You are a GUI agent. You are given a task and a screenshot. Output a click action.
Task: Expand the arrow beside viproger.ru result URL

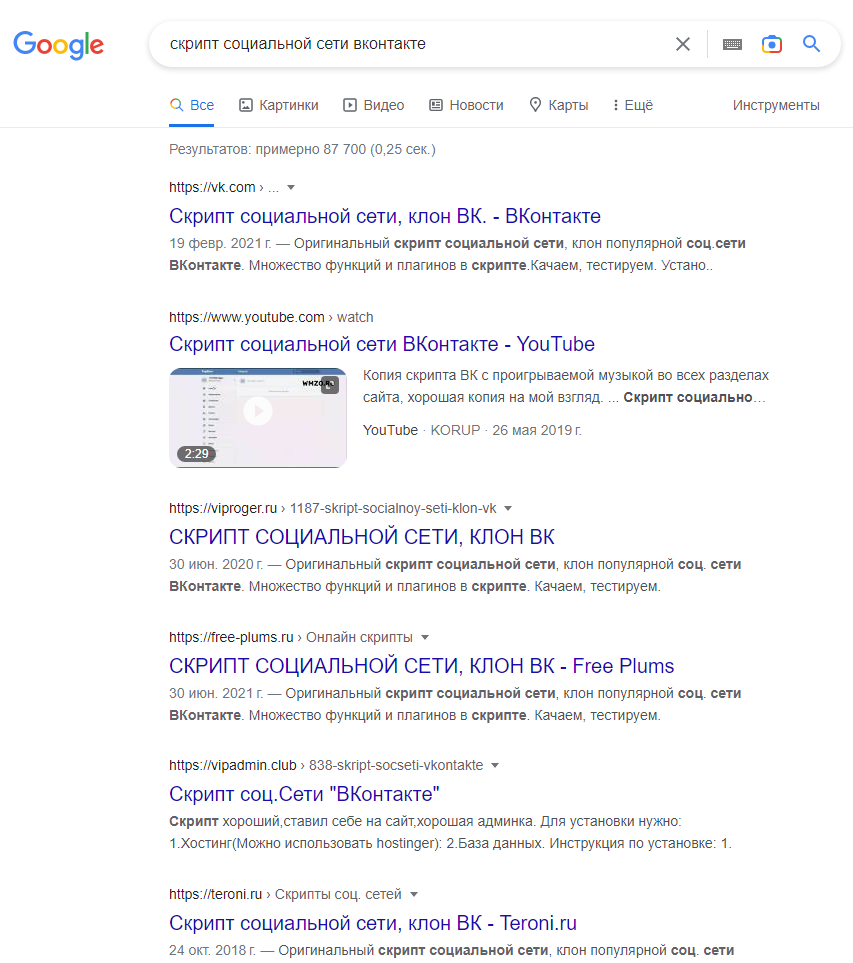click(x=508, y=509)
